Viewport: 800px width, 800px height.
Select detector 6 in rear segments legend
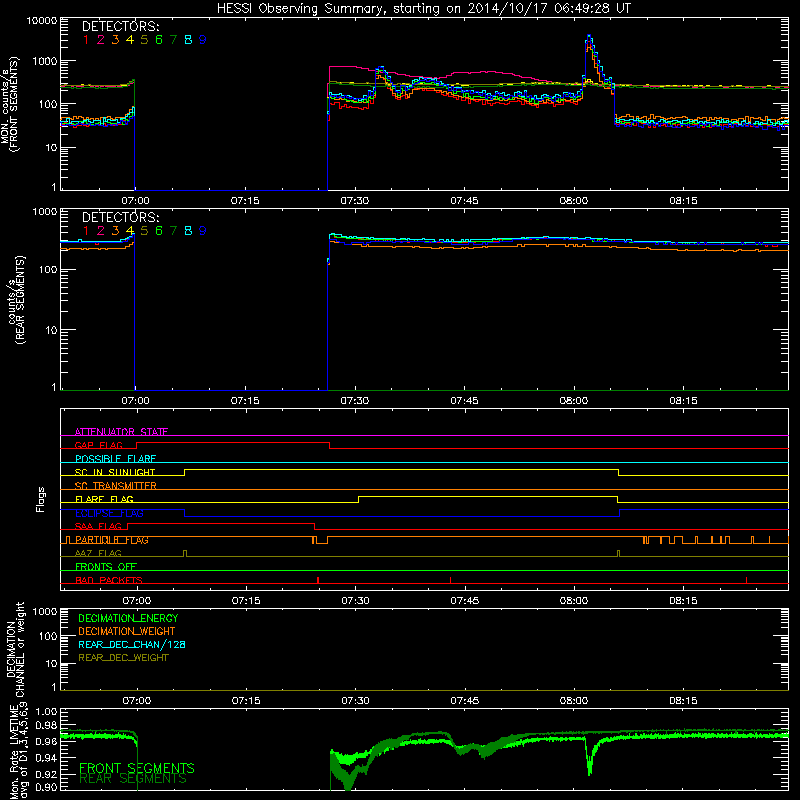[x=159, y=231]
